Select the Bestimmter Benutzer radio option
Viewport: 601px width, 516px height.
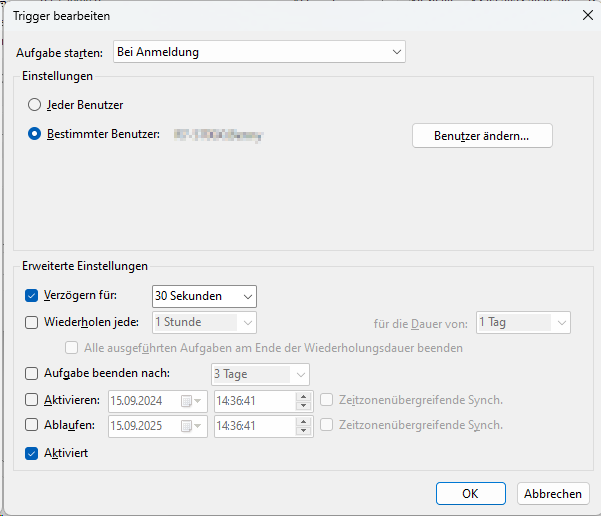click(x=35, y=134)
